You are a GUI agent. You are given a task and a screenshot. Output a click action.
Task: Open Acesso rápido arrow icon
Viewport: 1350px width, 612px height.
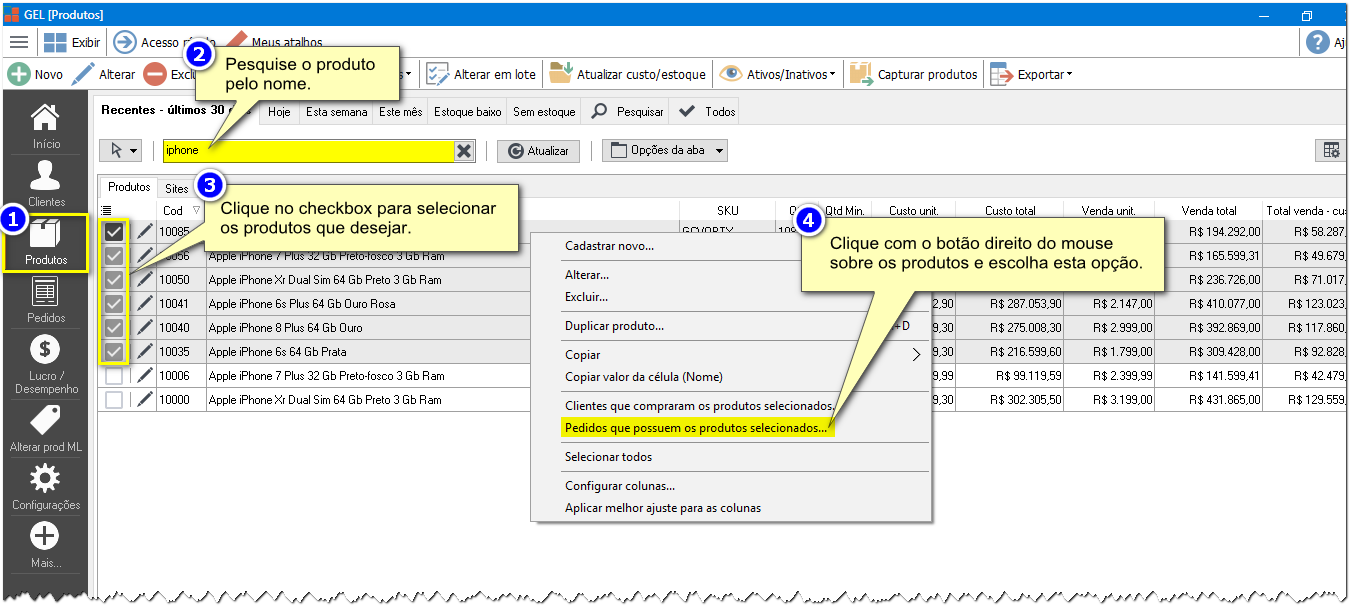(x=125, y=42)
